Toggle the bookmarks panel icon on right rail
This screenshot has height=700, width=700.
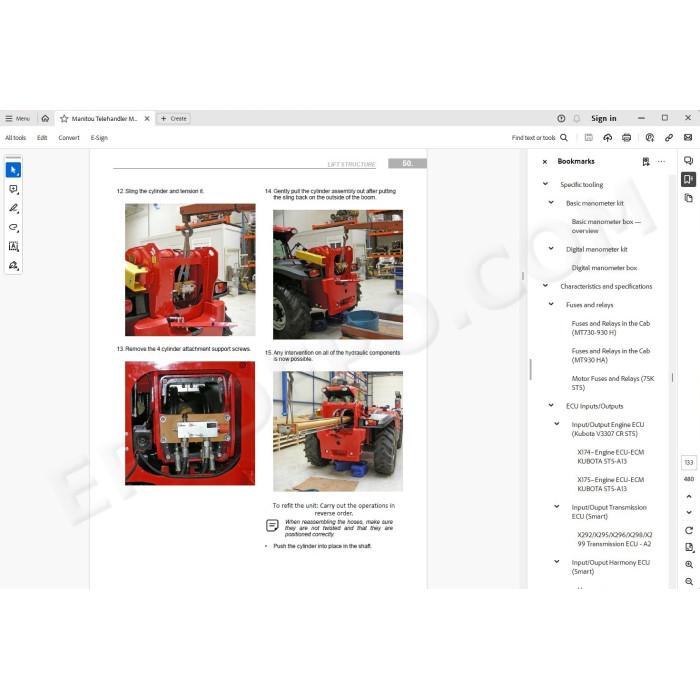tap(688, 179)
